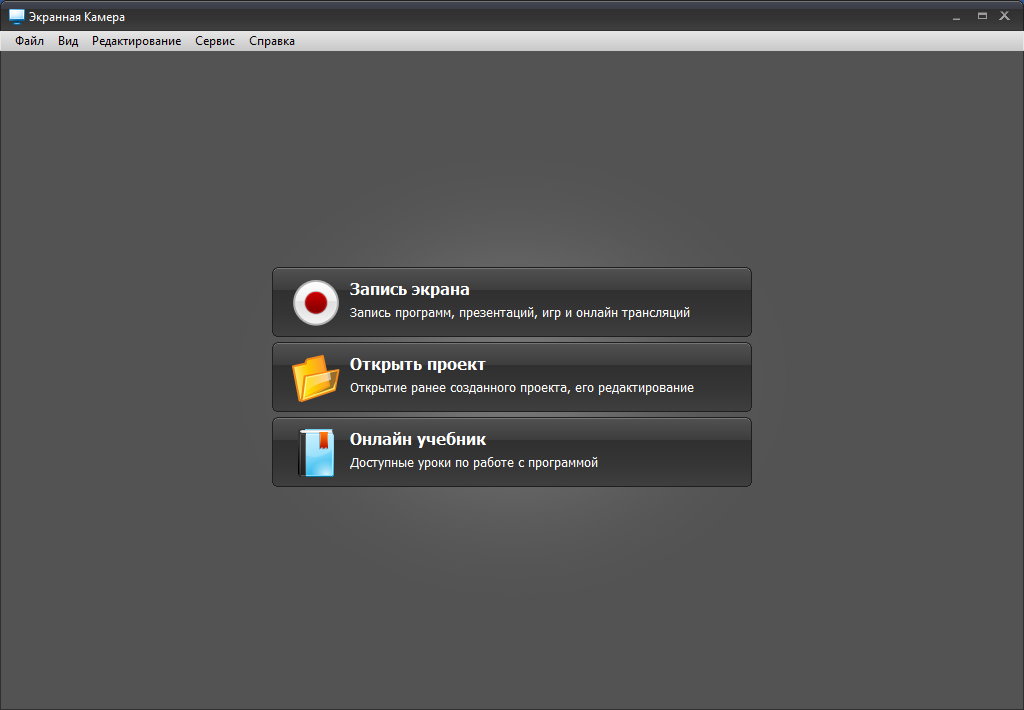The width and height of the screenshot is (1024, 710).
Task: Open the Справка menu
Action: coord(272,41)
